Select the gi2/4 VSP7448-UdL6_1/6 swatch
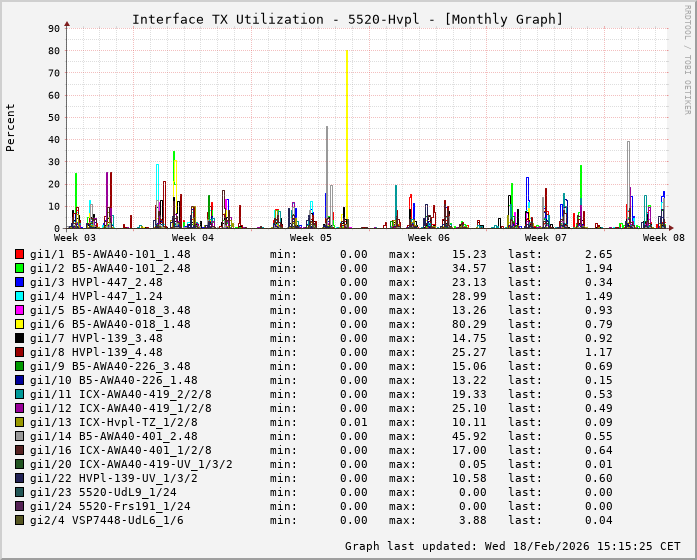The image size is (697, 560). coord(20,520)
